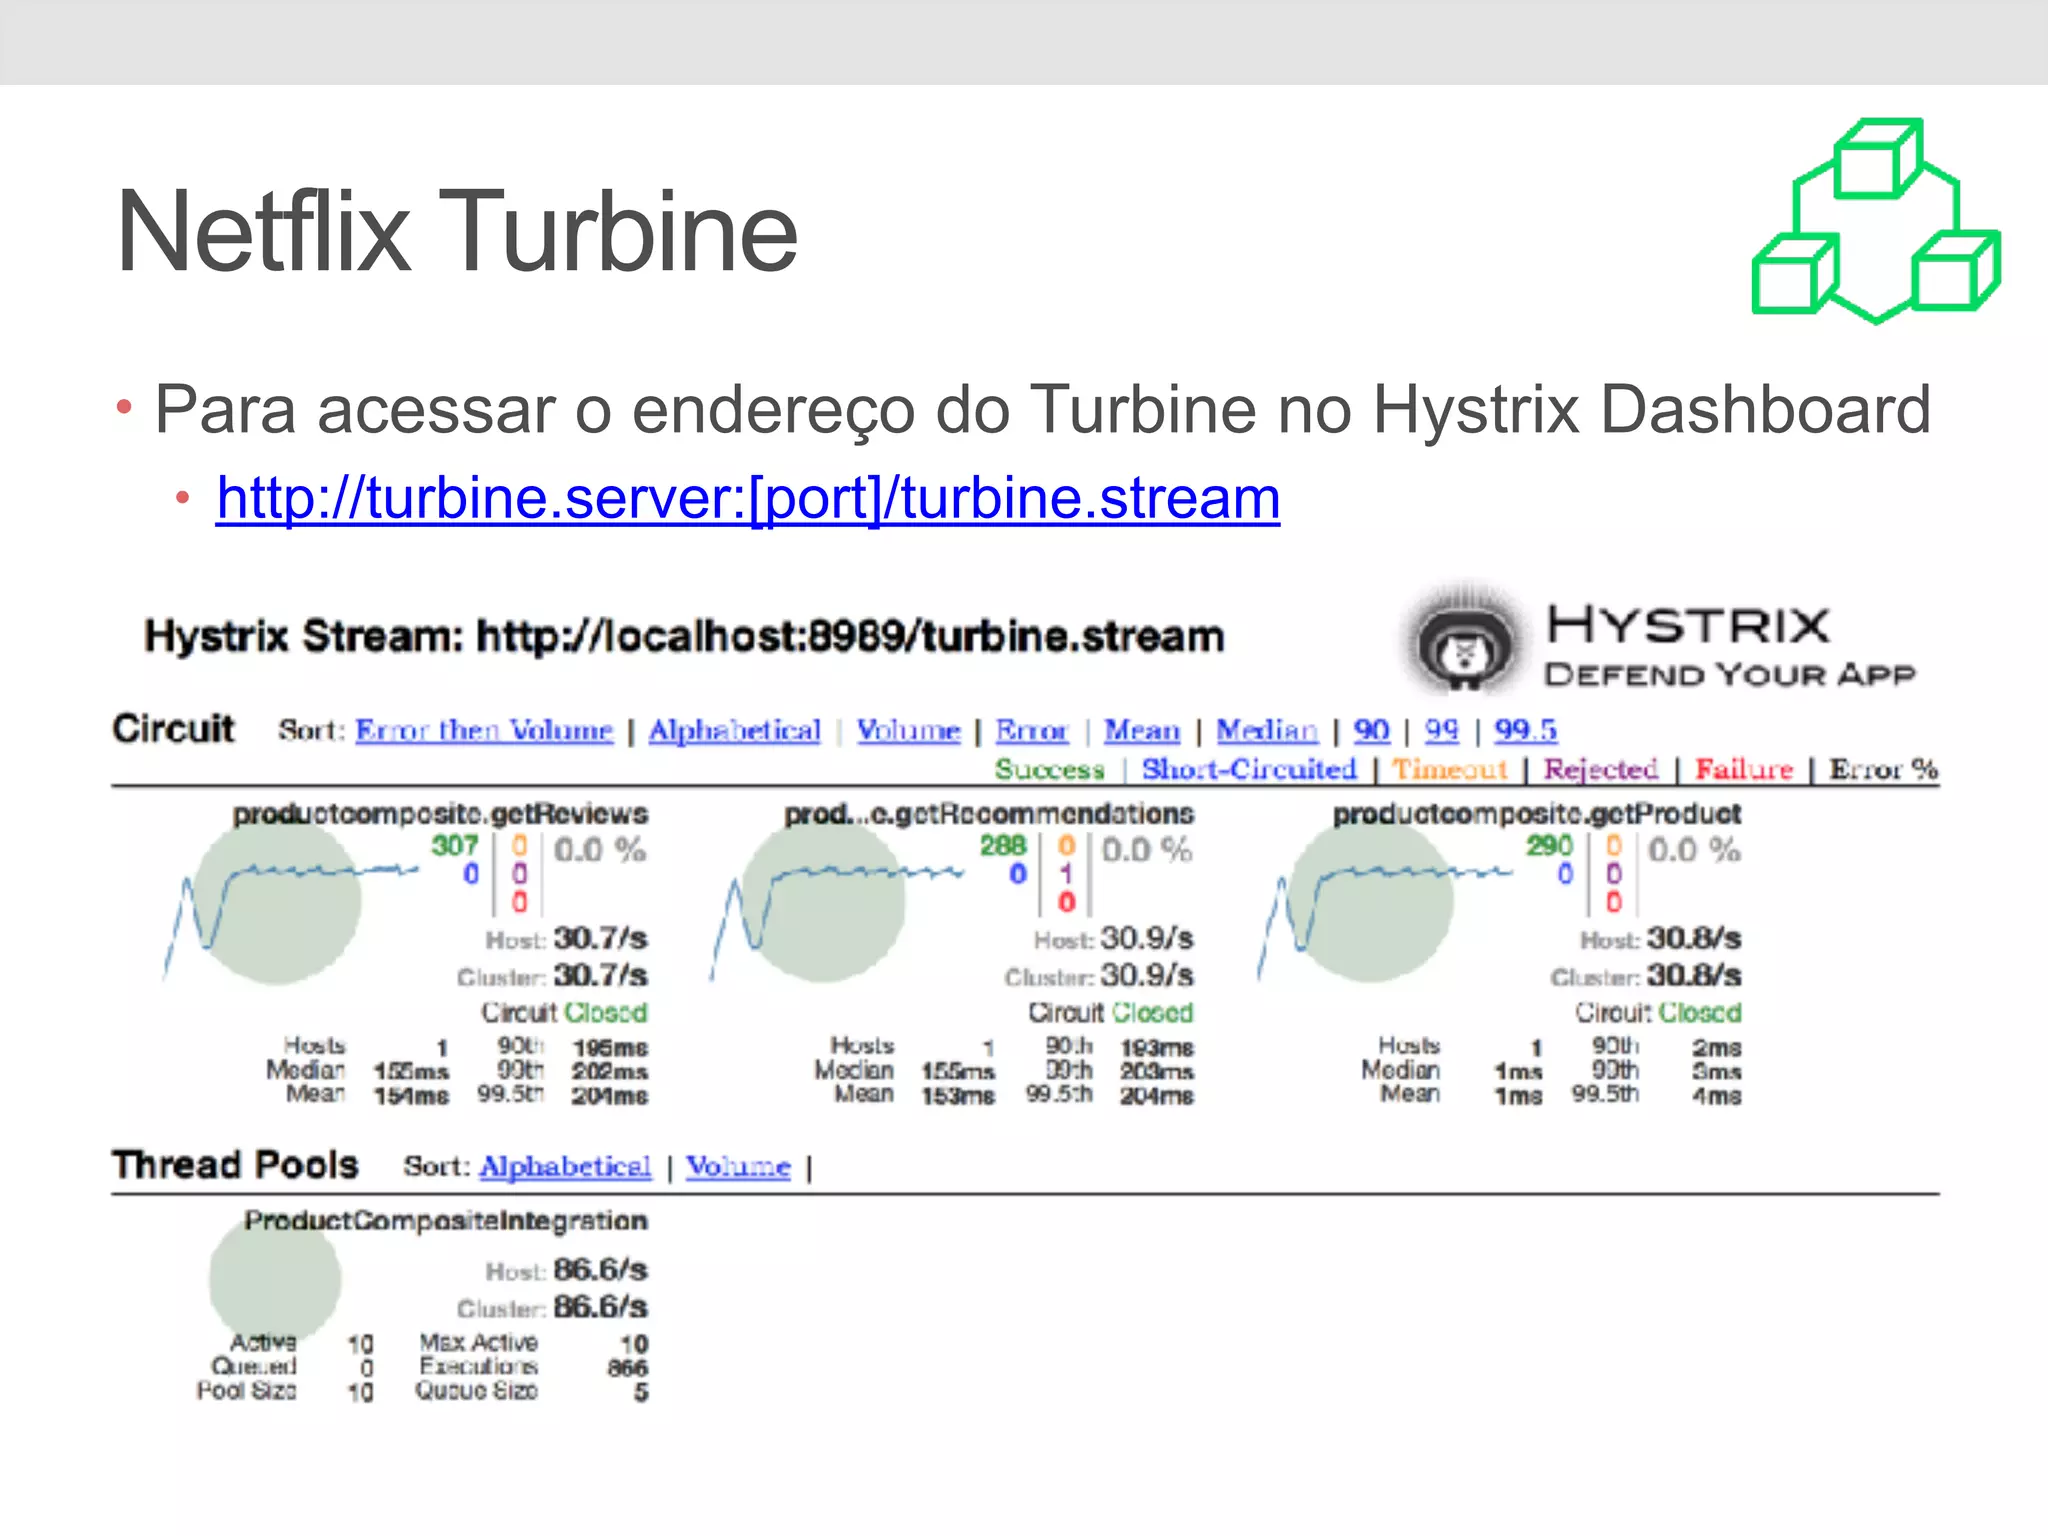Sort Thread Pools alphabetically
Screen dimensions: 2048x1536
tap(565, 1166)
